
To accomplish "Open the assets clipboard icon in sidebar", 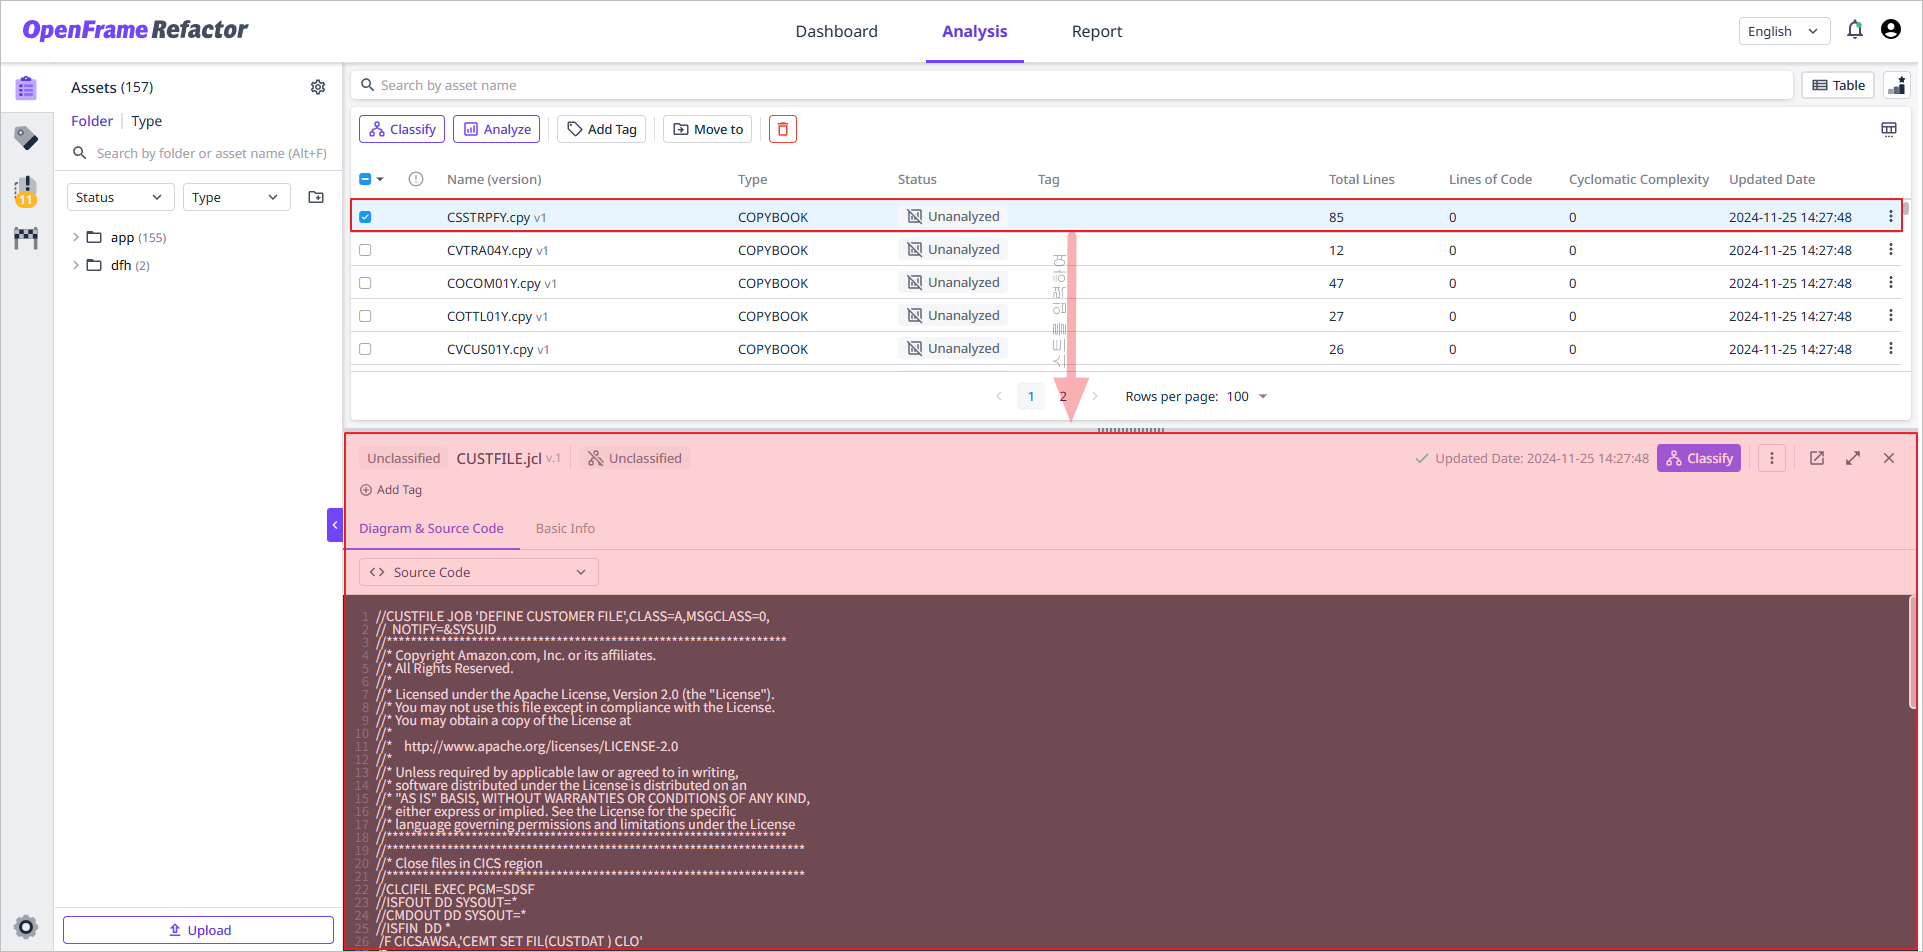I will tap(26, 88).
